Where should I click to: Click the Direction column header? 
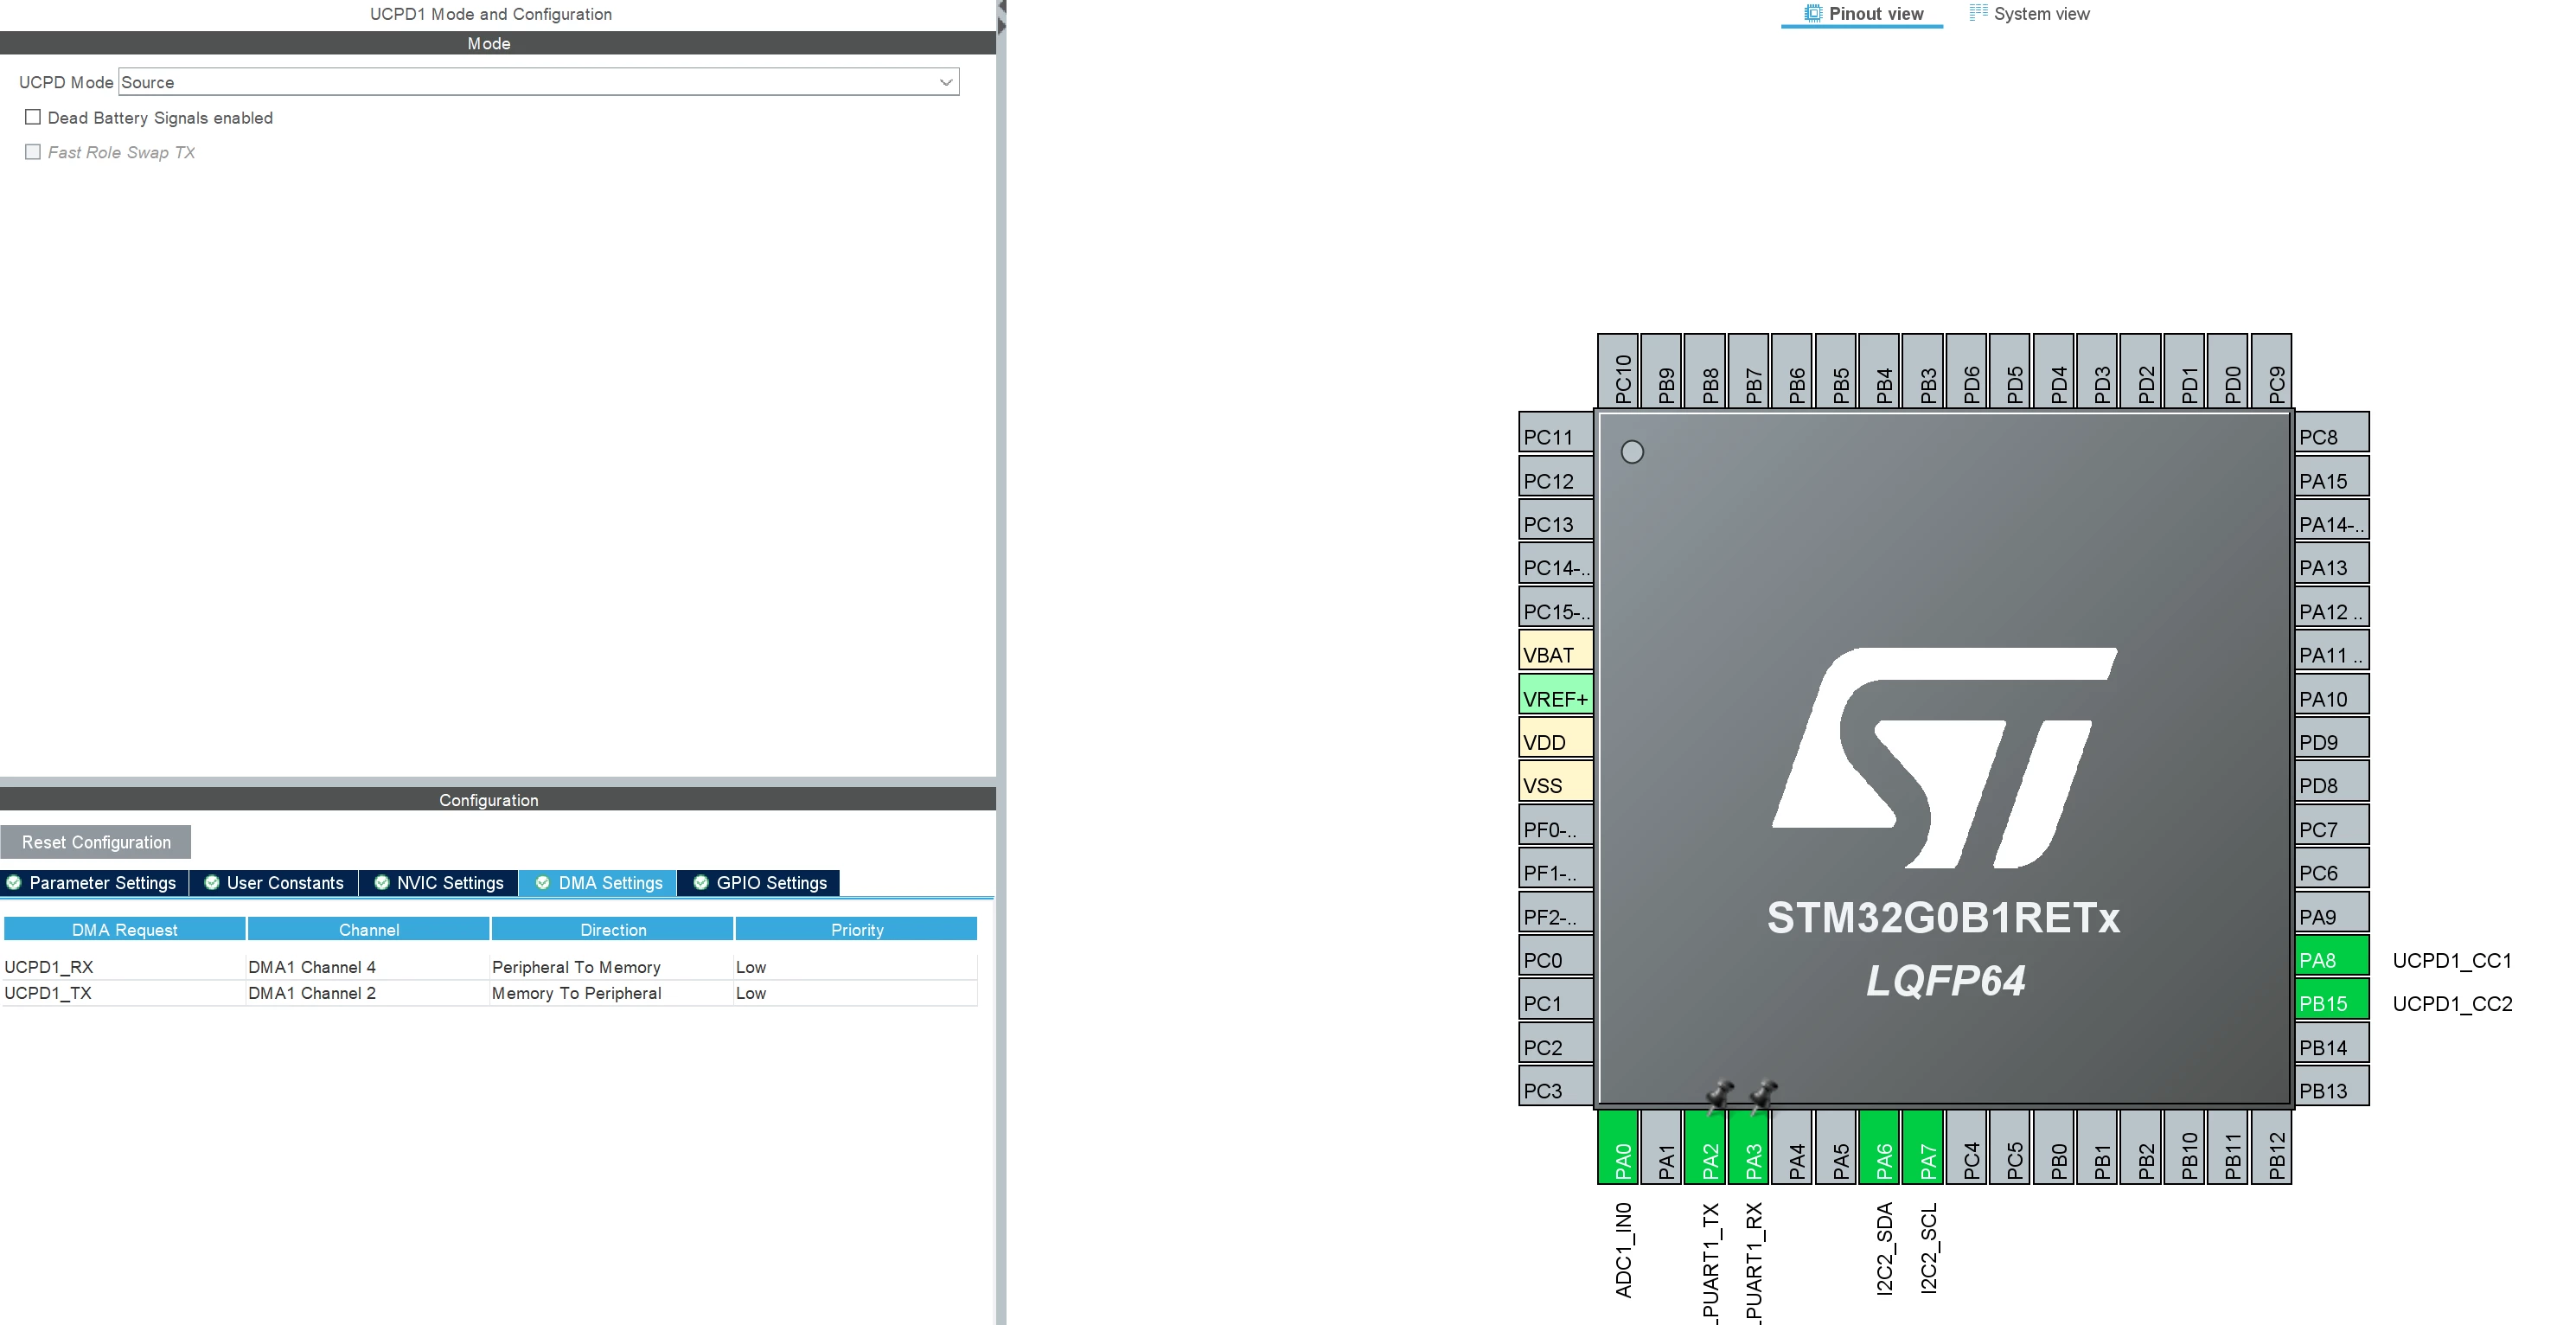point(613,929)
